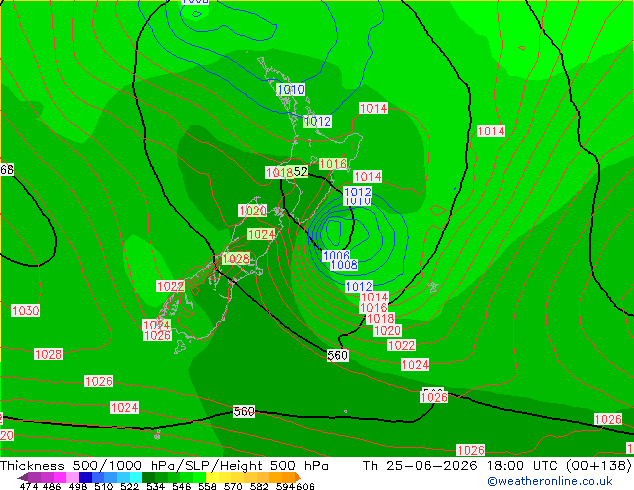The width and height of the screenshot is (634, 490).
Task: Click legend value 606
Action: click(x=304, y=486)
